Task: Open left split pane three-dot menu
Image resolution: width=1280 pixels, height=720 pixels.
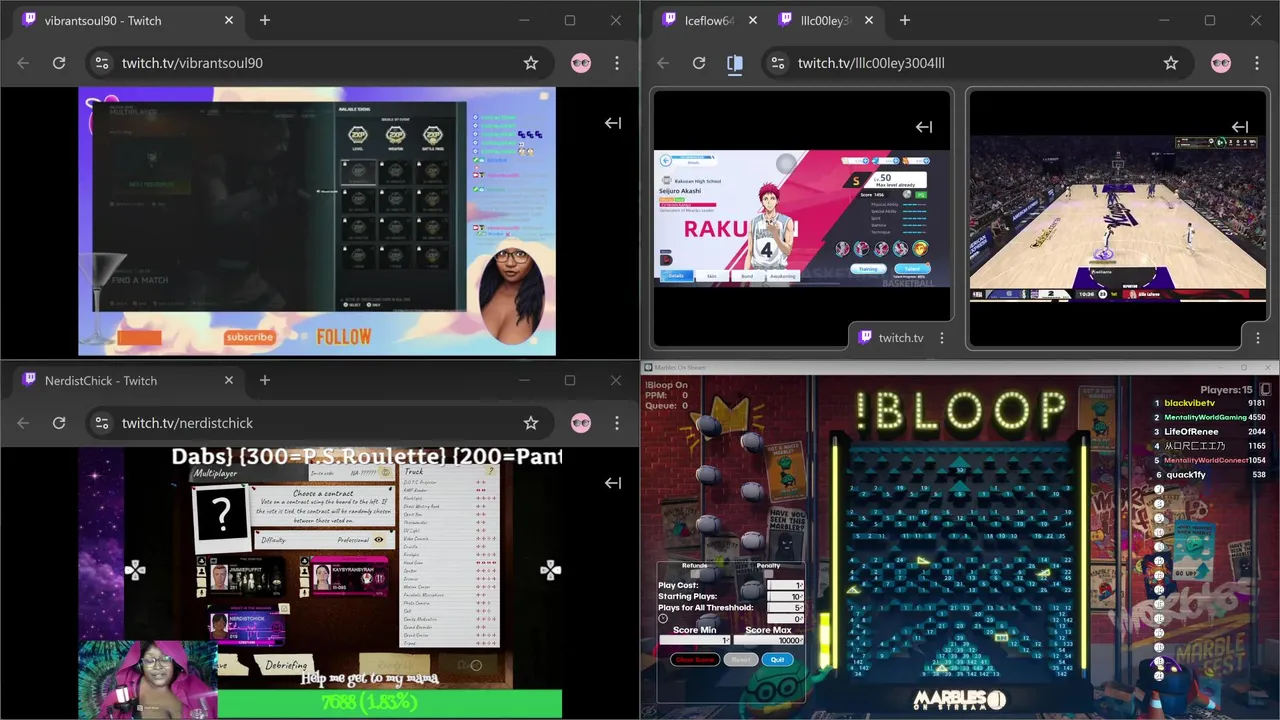Action: point(941,338)
